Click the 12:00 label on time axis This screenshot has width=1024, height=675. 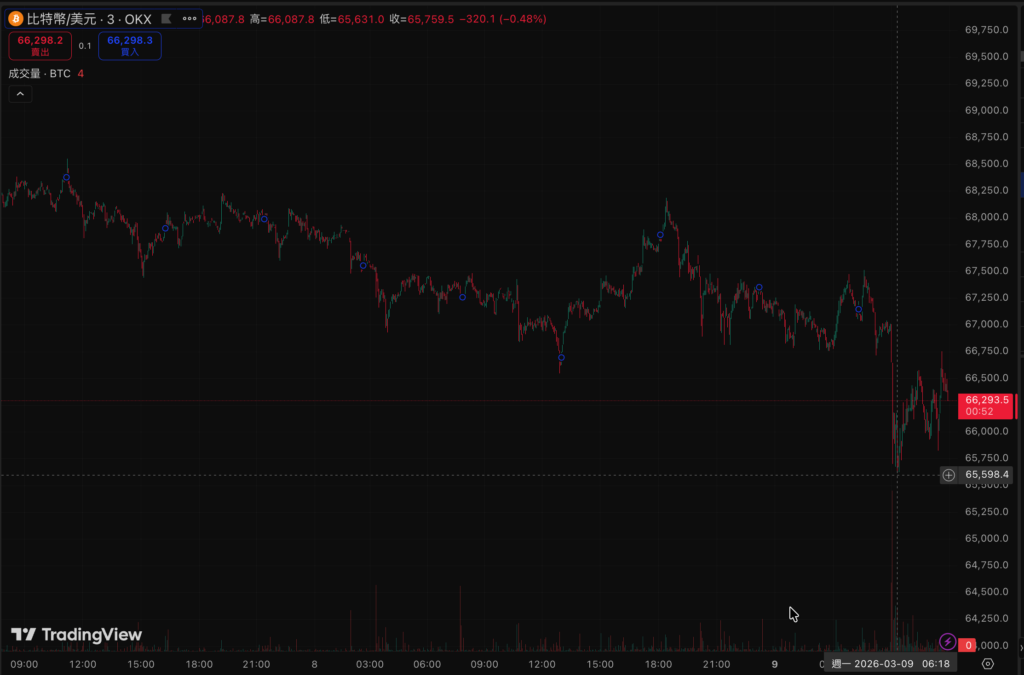coord(82,663)
